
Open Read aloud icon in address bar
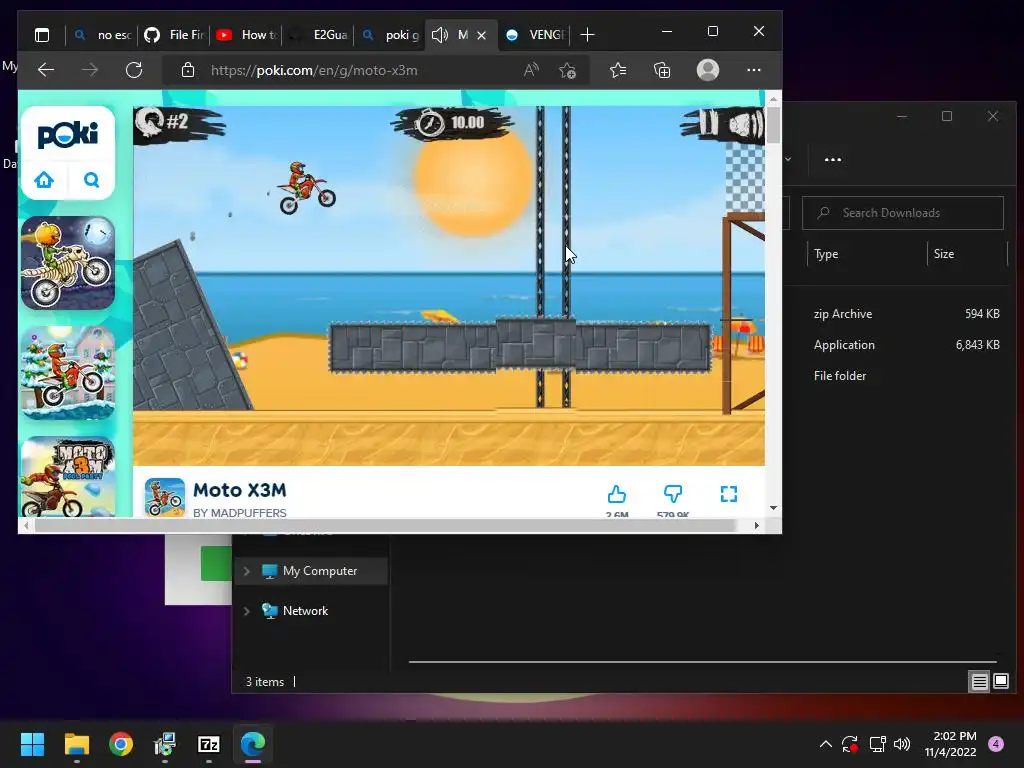coord(531,70)
